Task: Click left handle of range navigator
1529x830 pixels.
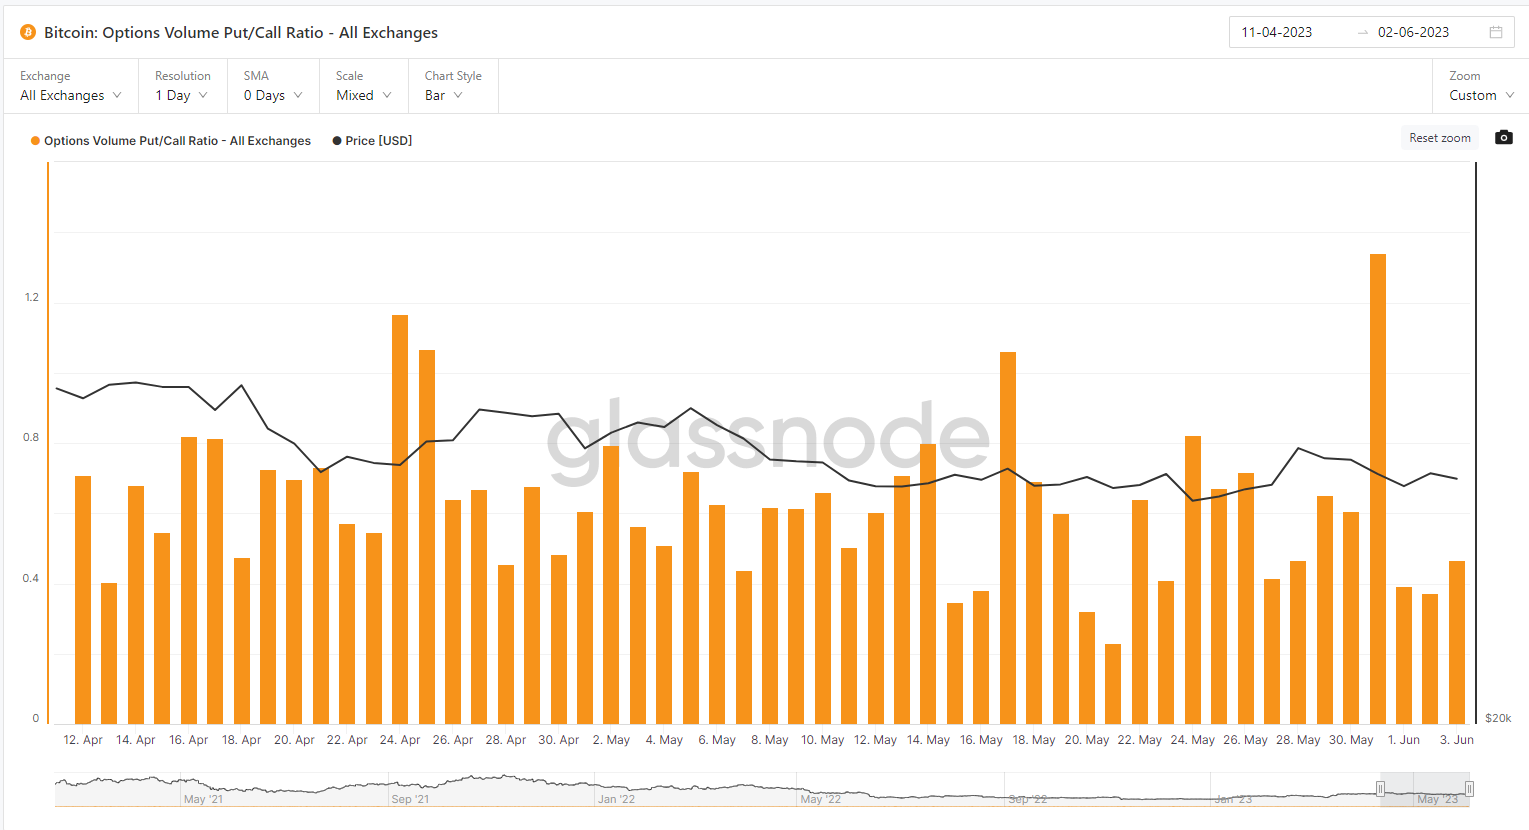Action: [1380, 789]
